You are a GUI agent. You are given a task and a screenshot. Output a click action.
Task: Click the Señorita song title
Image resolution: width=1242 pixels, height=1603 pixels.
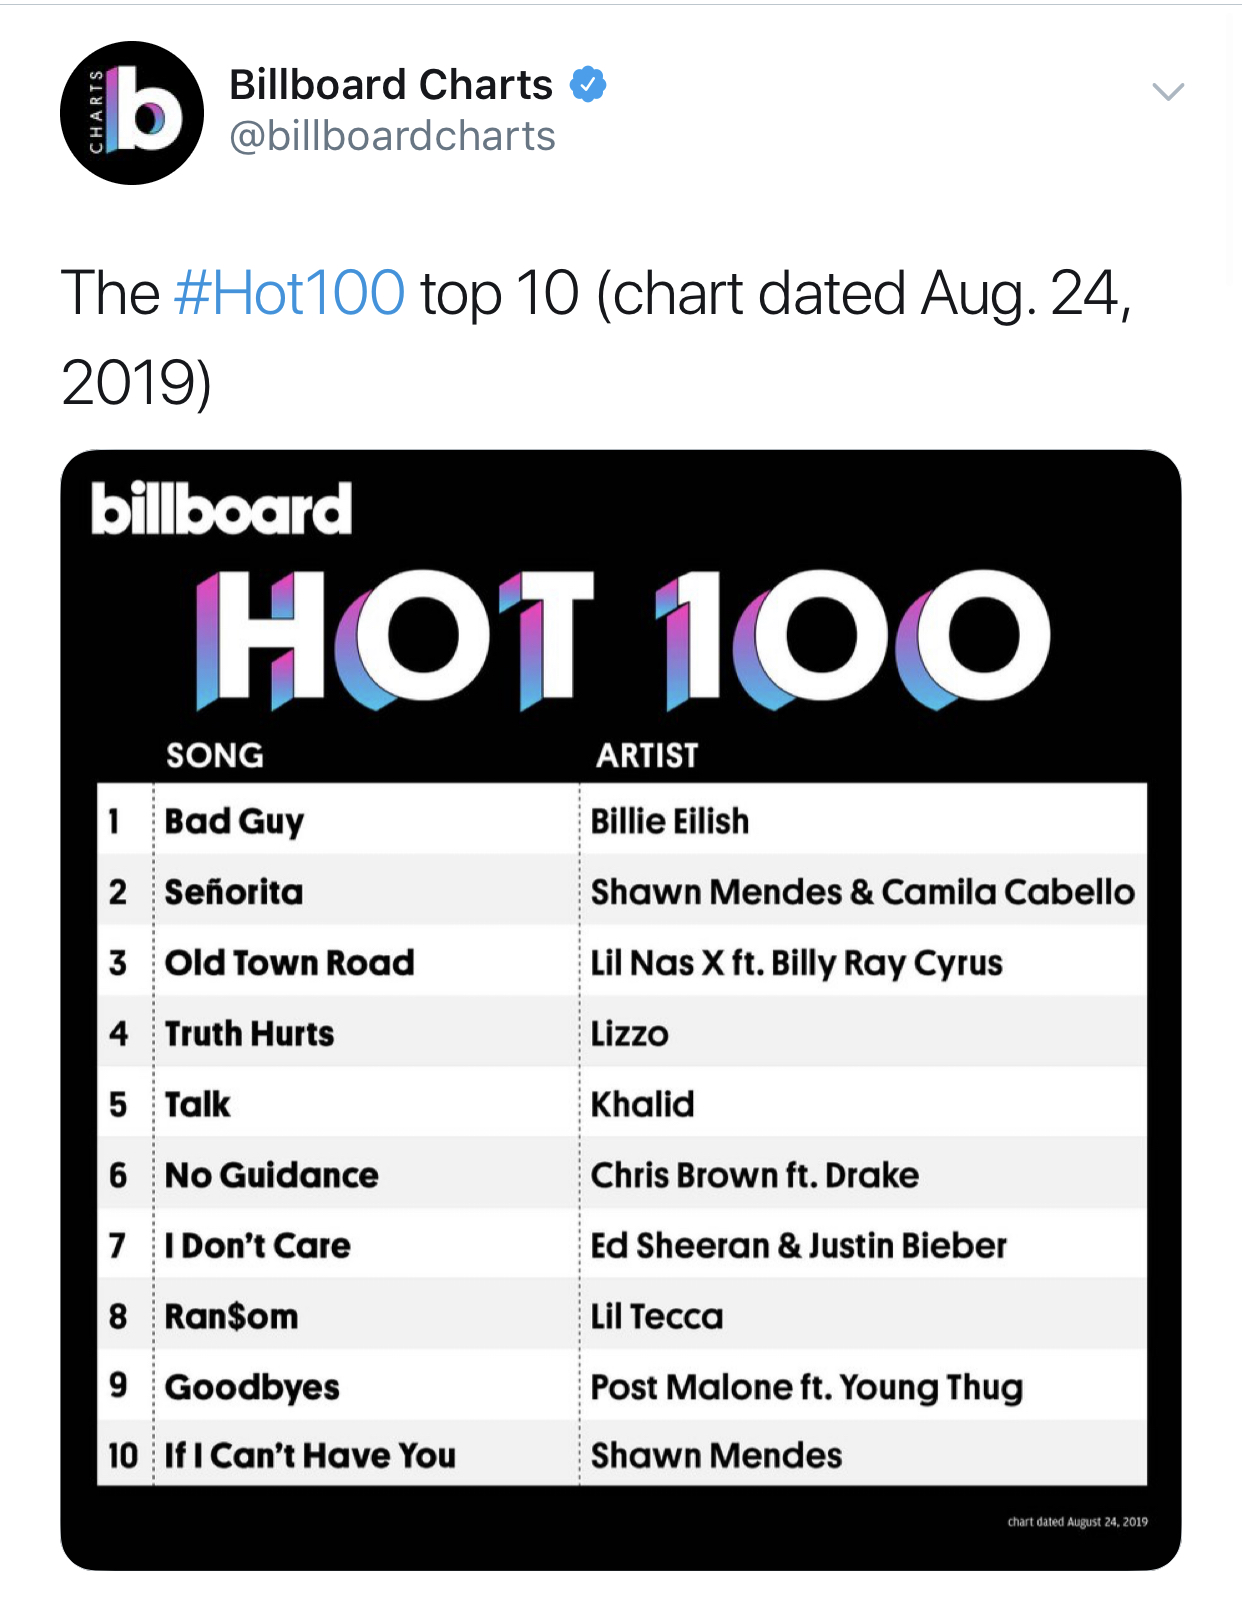(x=234, y=891)
